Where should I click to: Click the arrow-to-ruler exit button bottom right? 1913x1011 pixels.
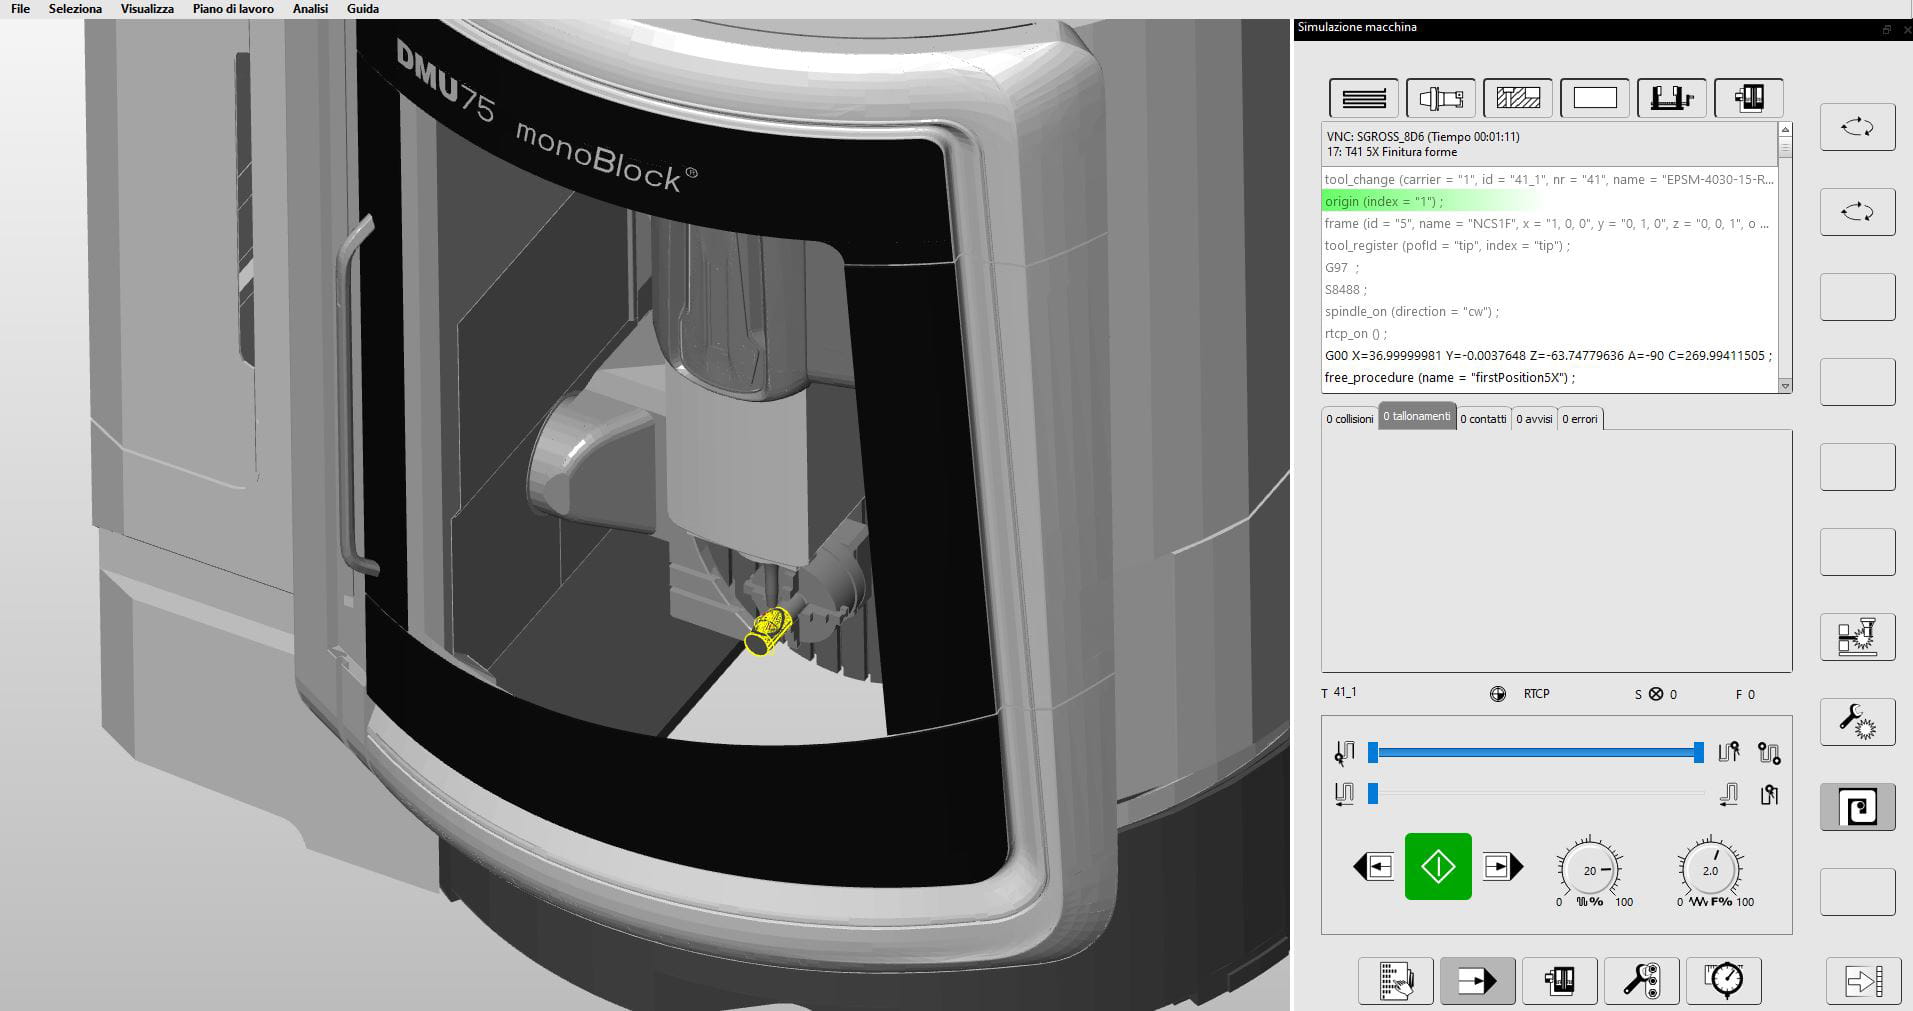click(1864, 981)
